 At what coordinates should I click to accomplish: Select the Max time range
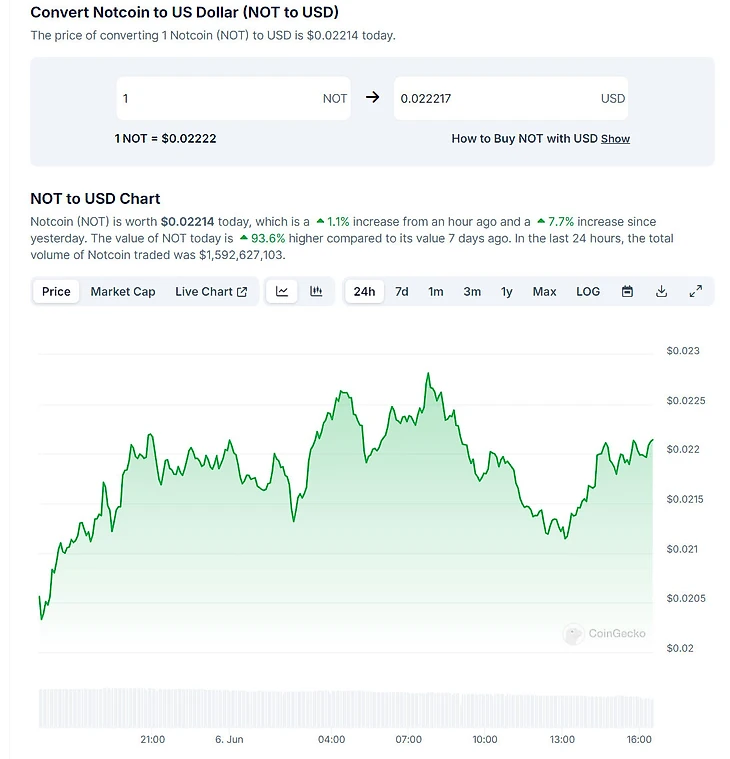544,291
